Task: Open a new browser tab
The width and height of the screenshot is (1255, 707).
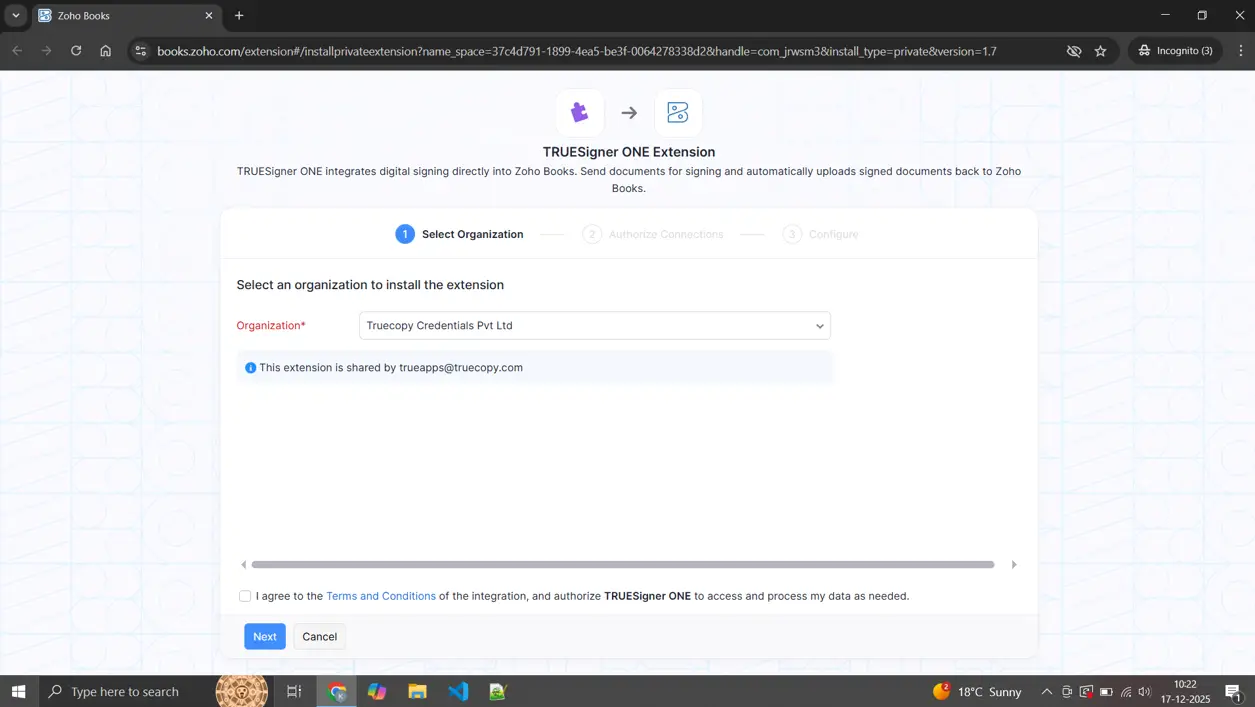Action: tap(239, 16)
